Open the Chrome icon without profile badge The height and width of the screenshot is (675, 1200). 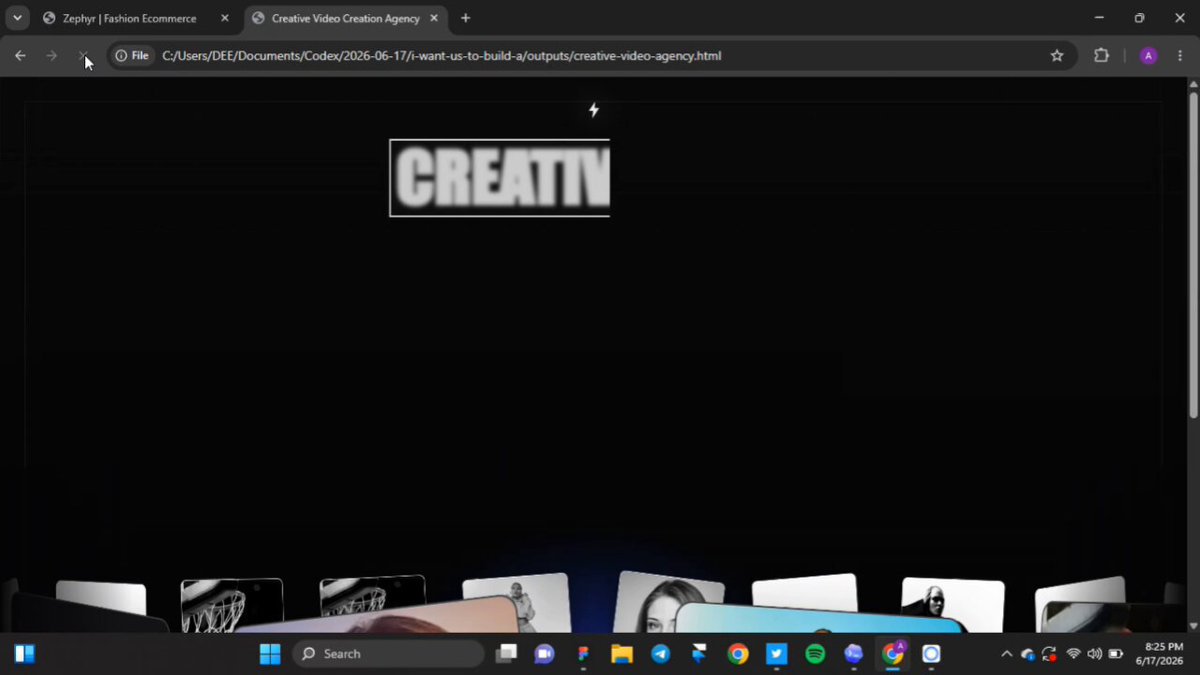(x=738, y=654)
